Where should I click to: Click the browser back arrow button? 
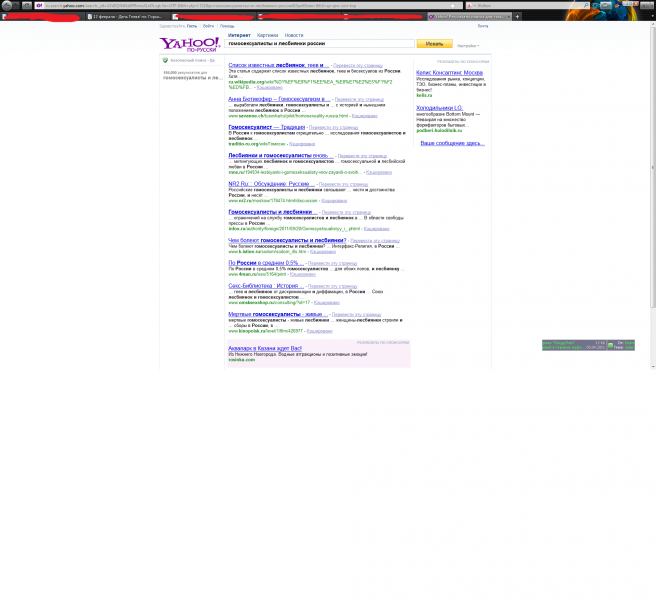coord(7,5)
